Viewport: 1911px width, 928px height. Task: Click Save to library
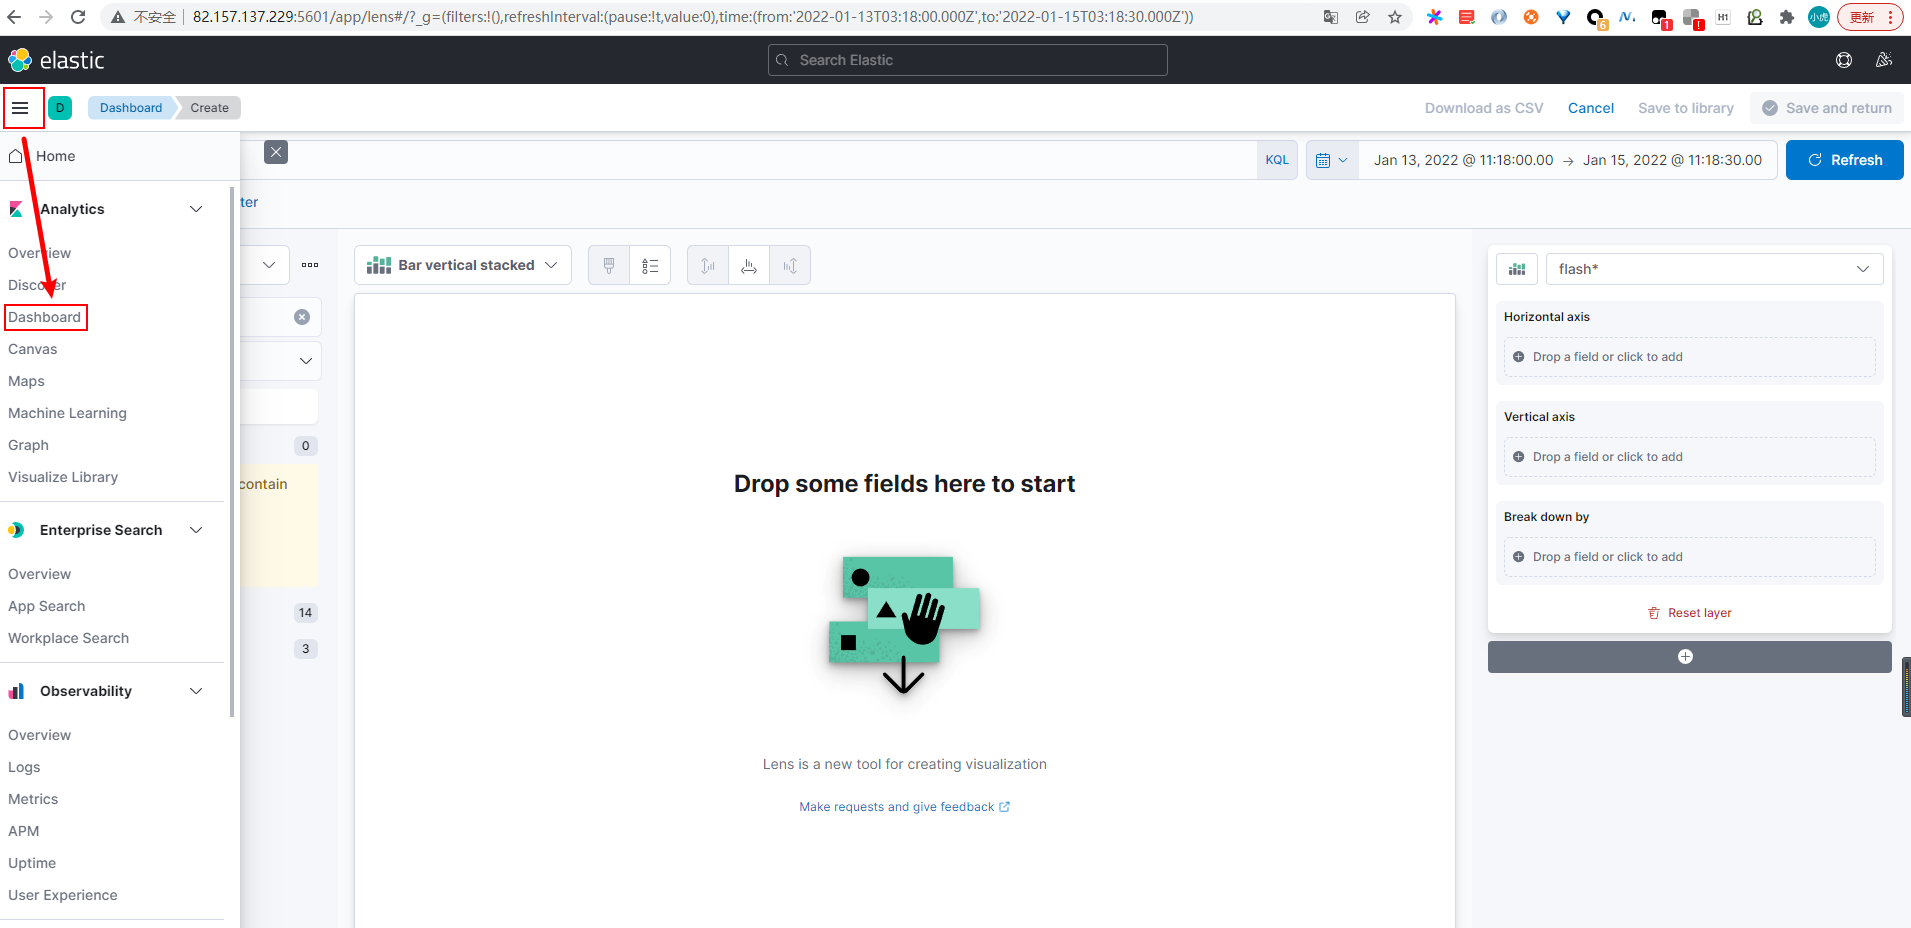pos(1685,108)
